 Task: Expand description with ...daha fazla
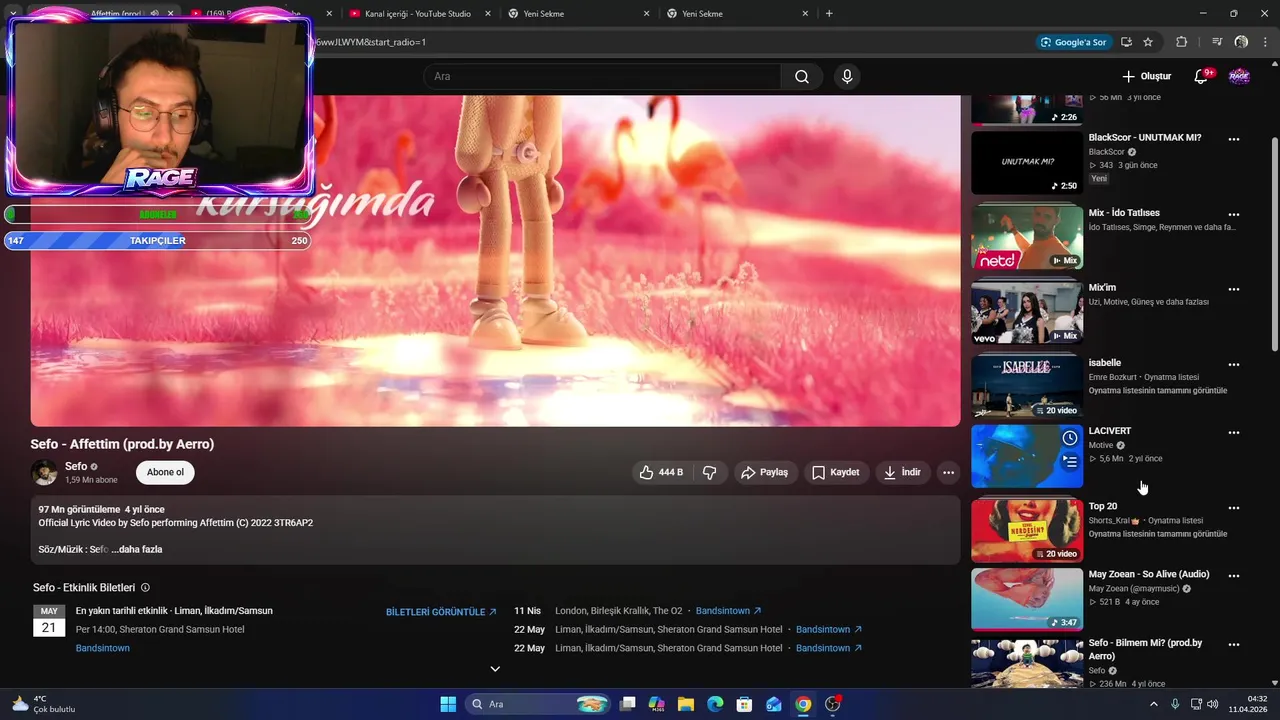(x=137, y=549)
